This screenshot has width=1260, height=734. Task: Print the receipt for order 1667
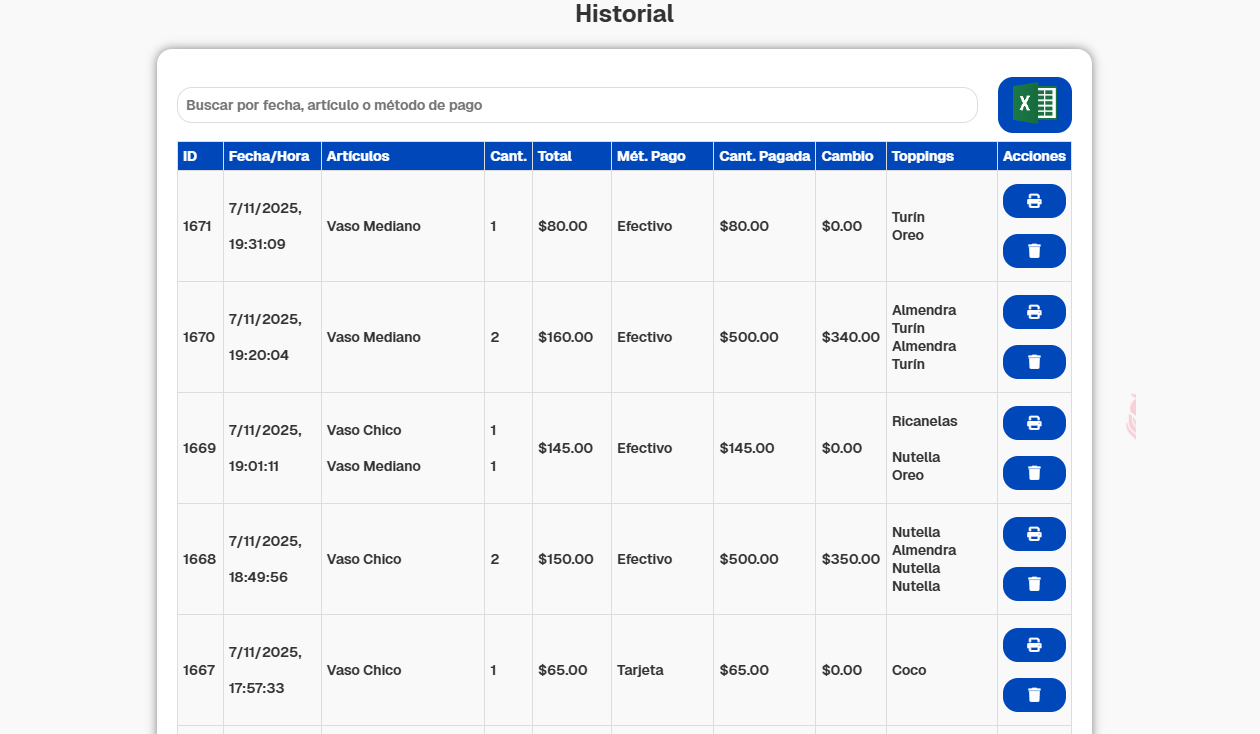(1033, 644)
